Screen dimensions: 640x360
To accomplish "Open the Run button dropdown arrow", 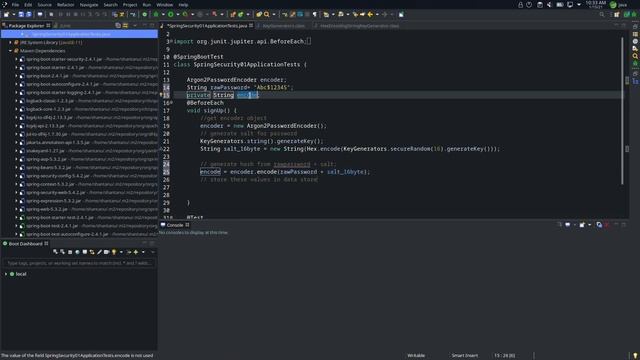I will coord(178,14).
